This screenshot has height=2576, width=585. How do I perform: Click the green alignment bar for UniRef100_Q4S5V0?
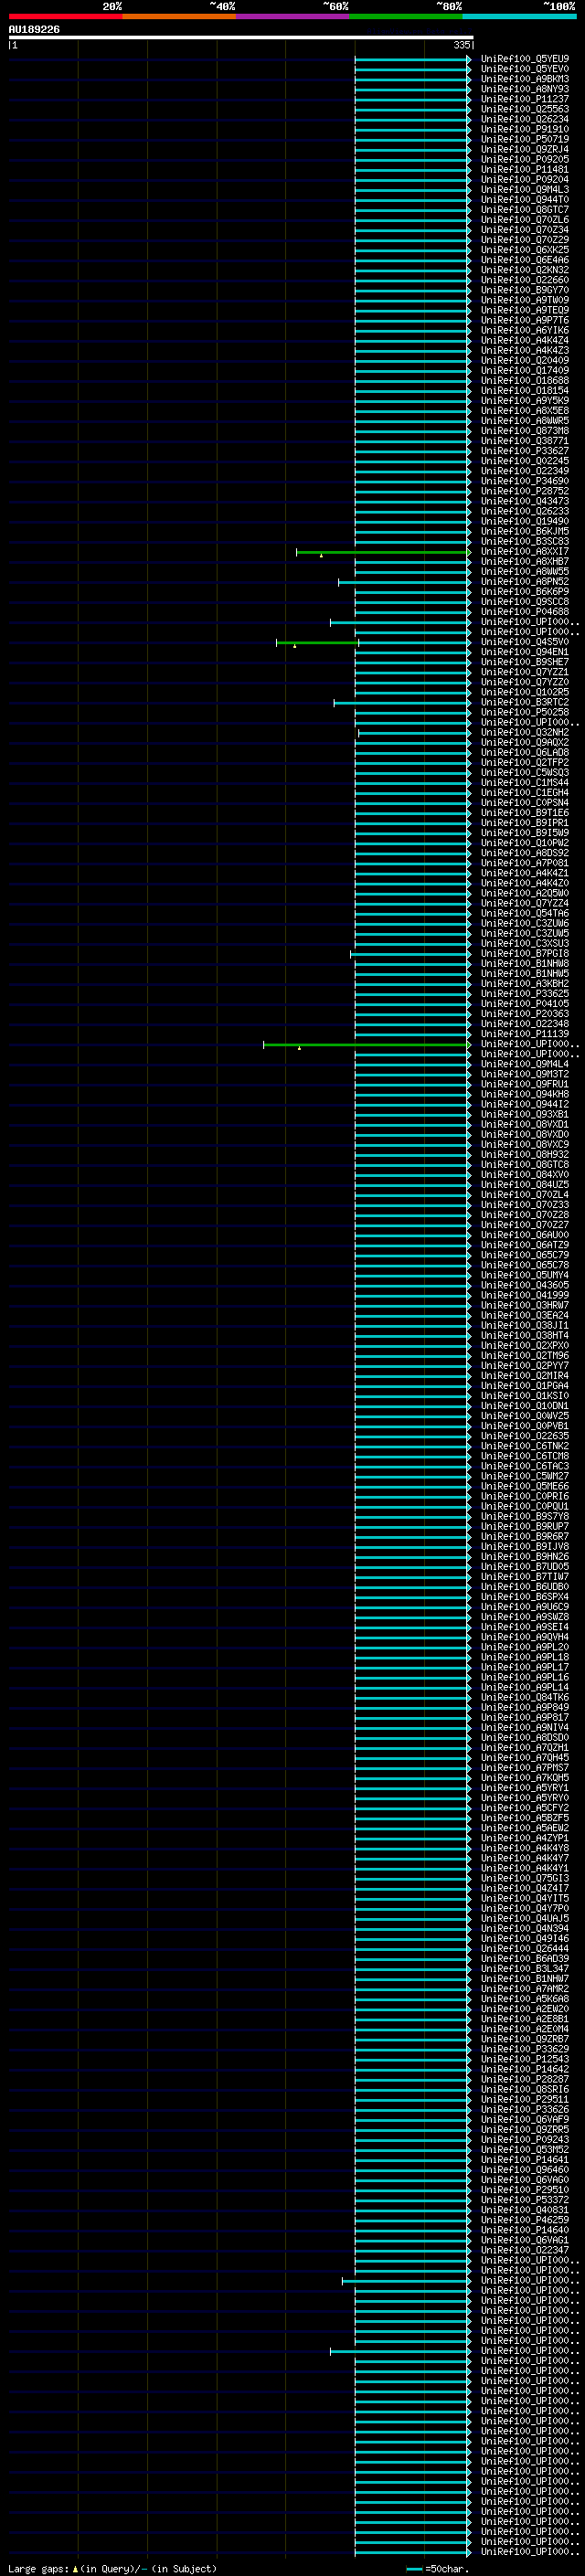click(317, 642)
